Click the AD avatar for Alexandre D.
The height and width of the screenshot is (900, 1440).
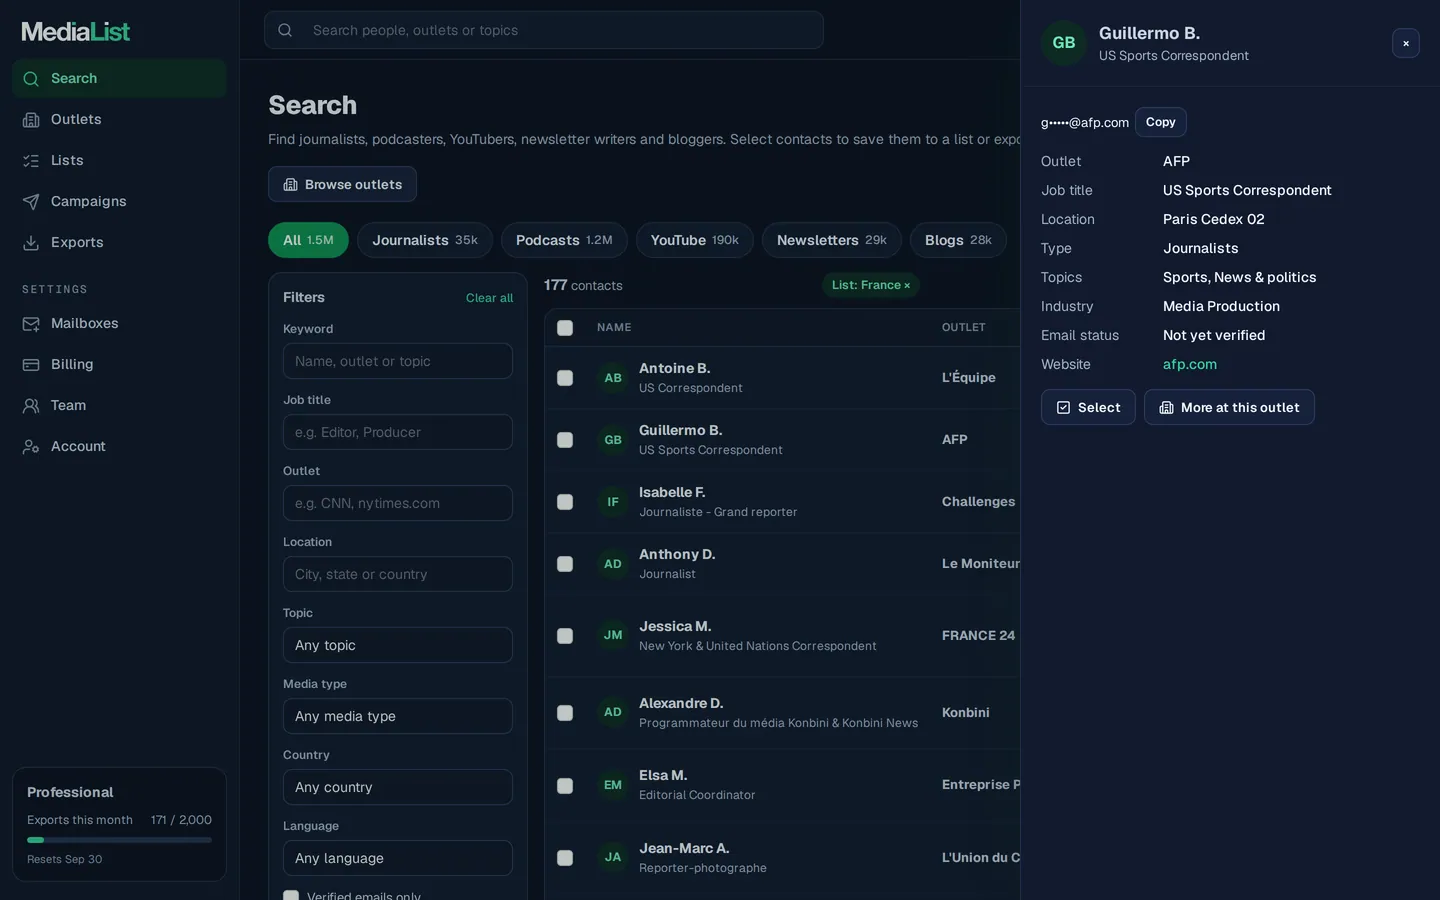click(x=613, y=712)
